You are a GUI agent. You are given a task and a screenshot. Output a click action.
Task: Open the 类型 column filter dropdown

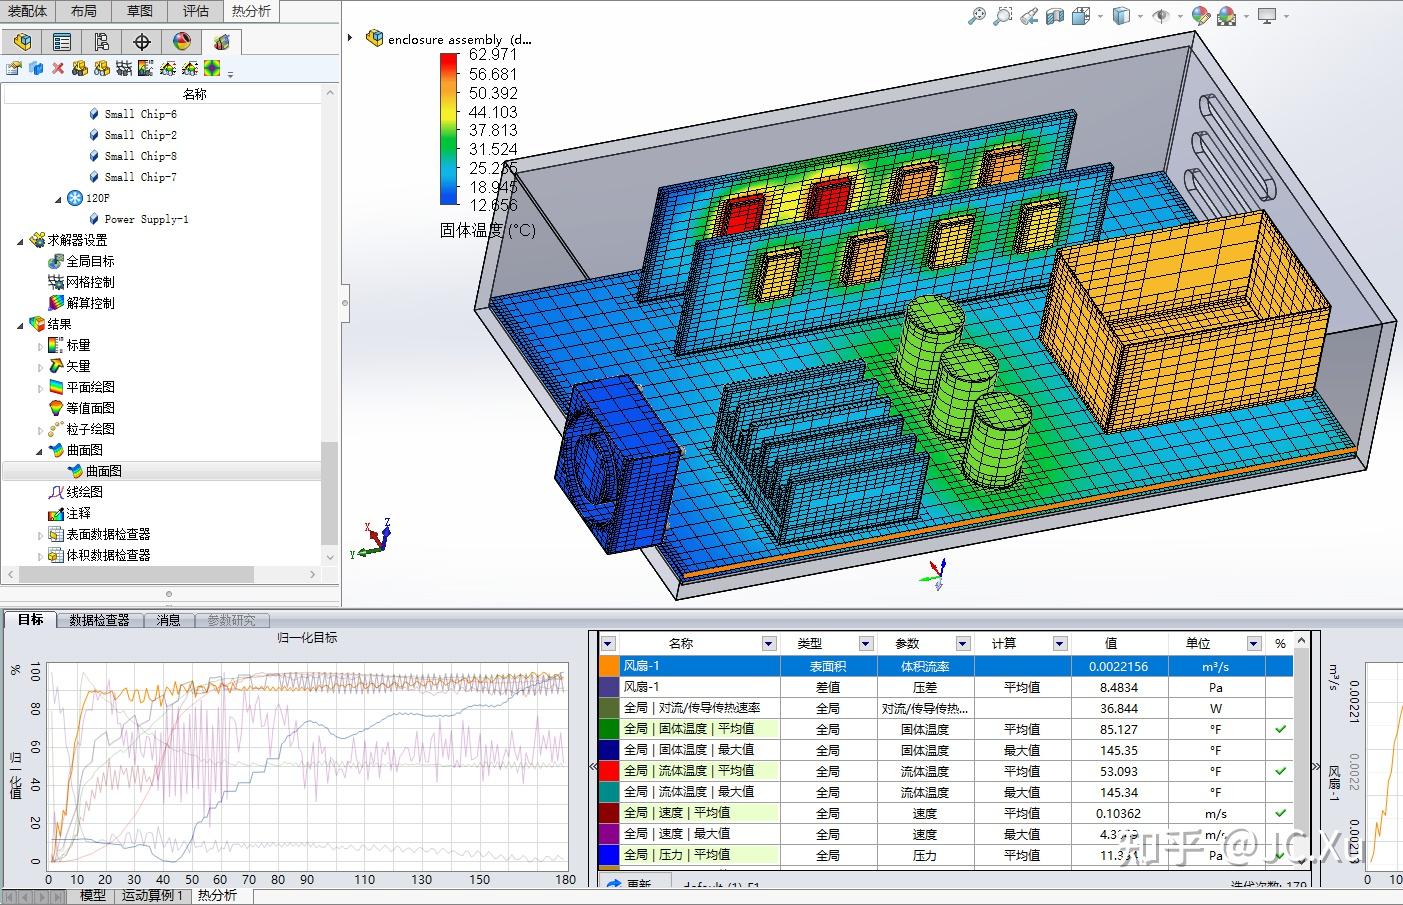point(866,644)
